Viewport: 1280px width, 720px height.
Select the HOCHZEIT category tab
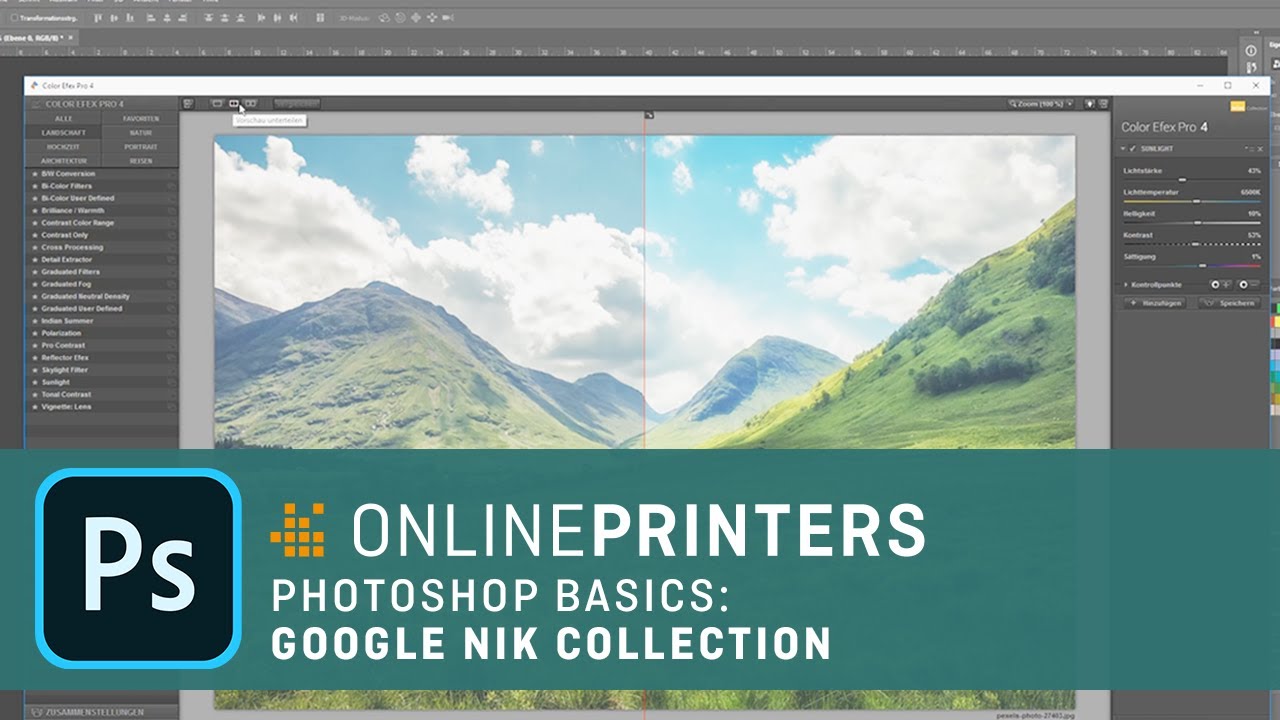[64, 146]
